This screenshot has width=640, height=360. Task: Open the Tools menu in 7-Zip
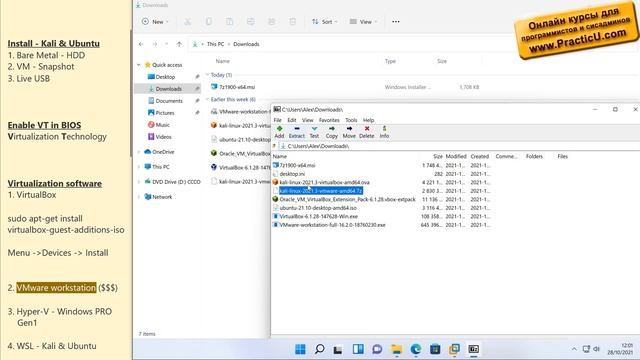(351, 120)
